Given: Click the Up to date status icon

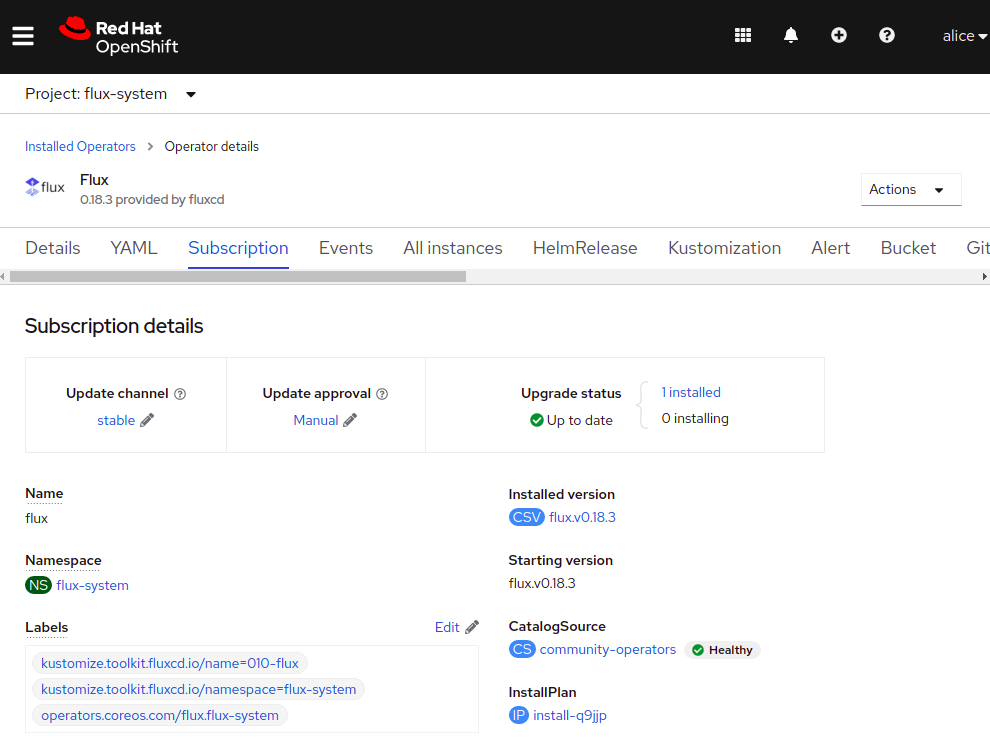Looking at the screenshot, I should 537,421.
